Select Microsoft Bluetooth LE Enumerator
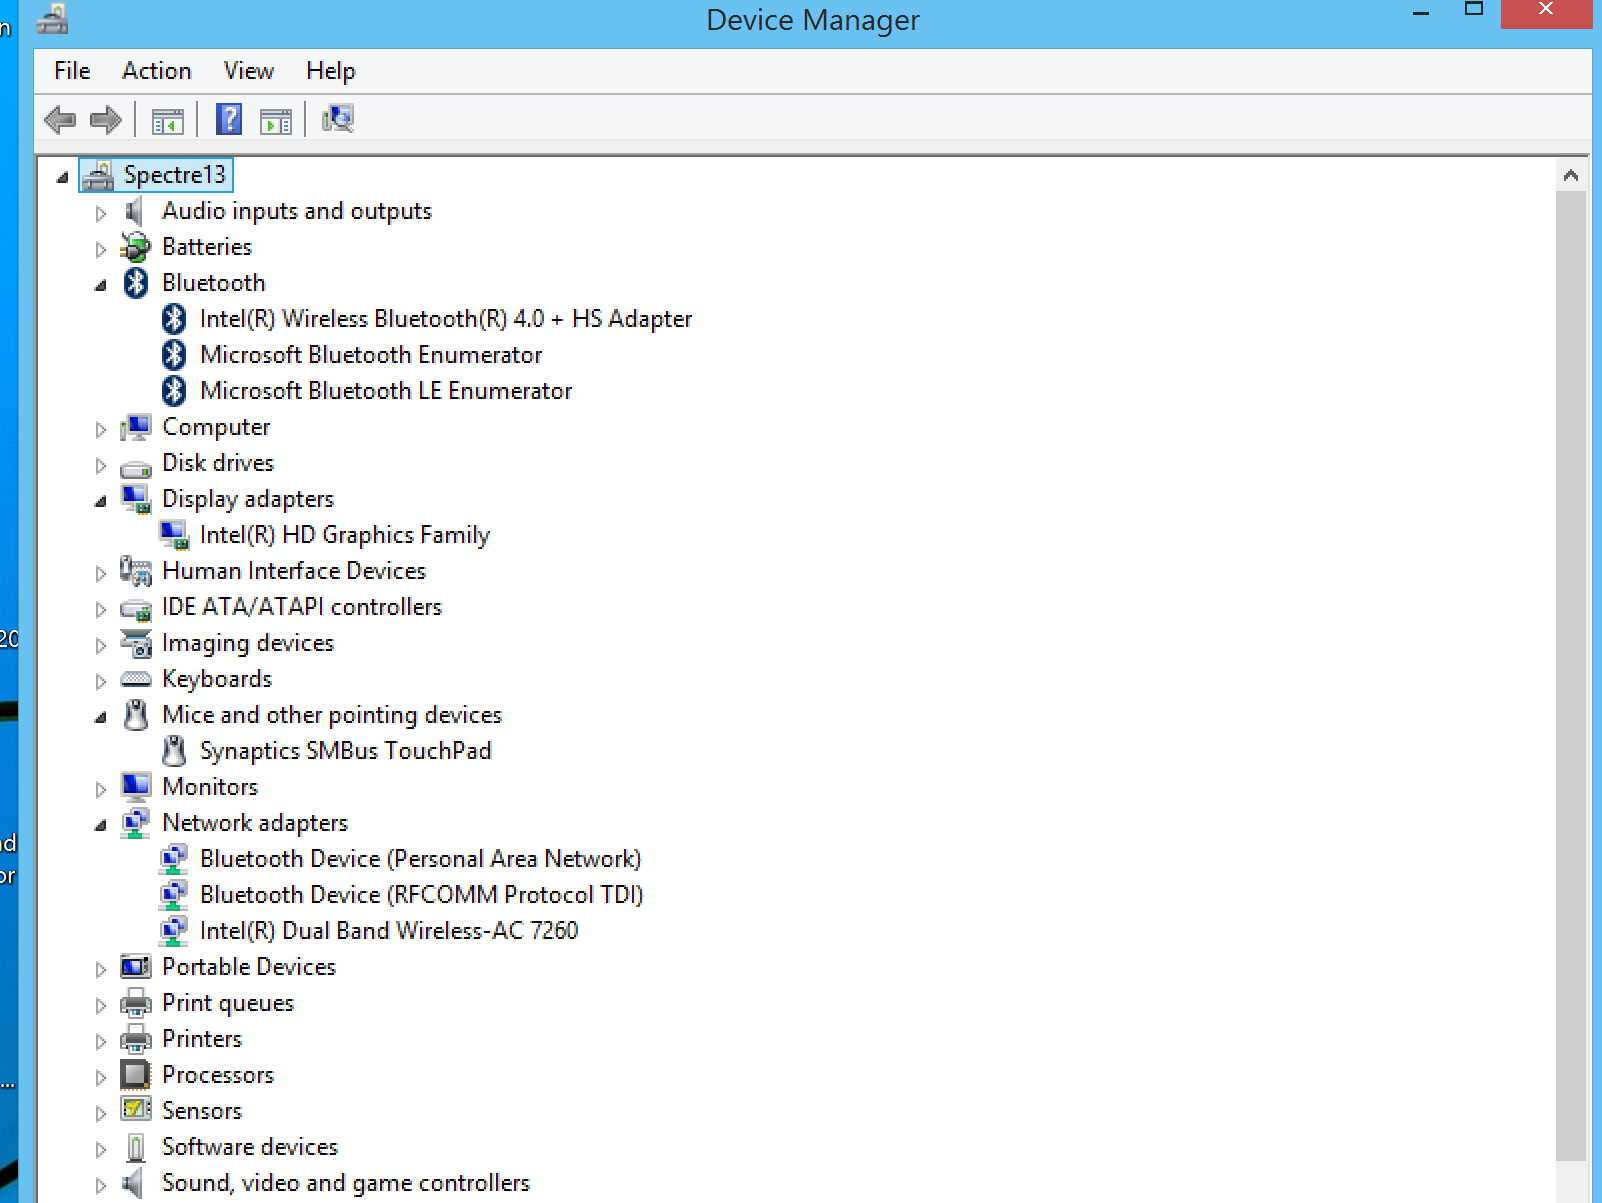 click(x=386, y=391)
